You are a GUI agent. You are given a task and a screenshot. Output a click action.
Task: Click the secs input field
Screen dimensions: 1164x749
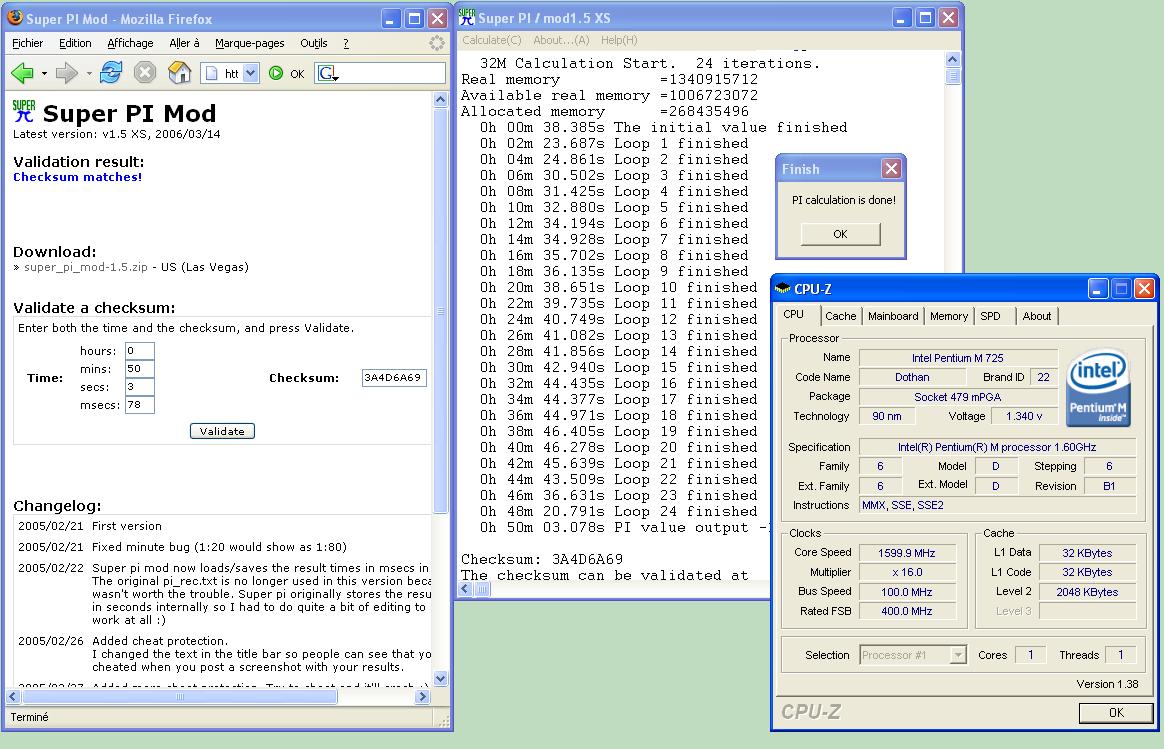click(140, 387)
